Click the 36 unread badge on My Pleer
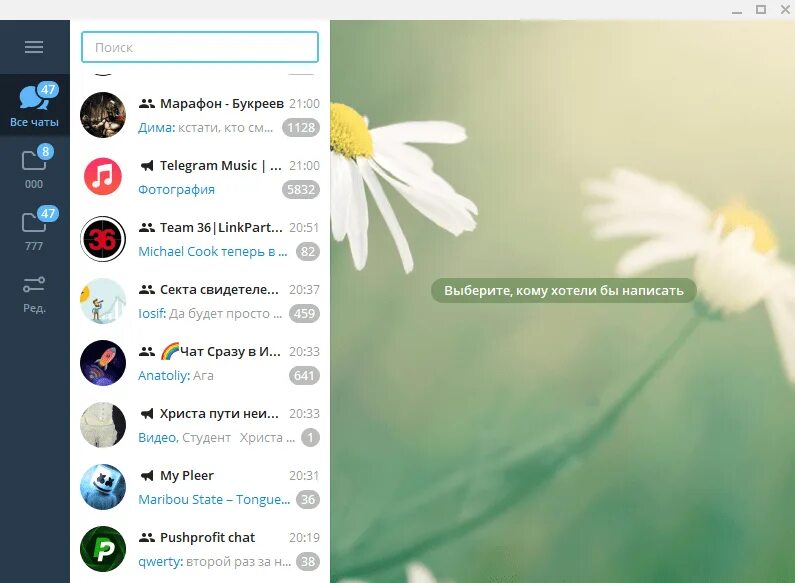Viewport: 795px width, 583px height. pyautogui.click(x=308, y=499)
